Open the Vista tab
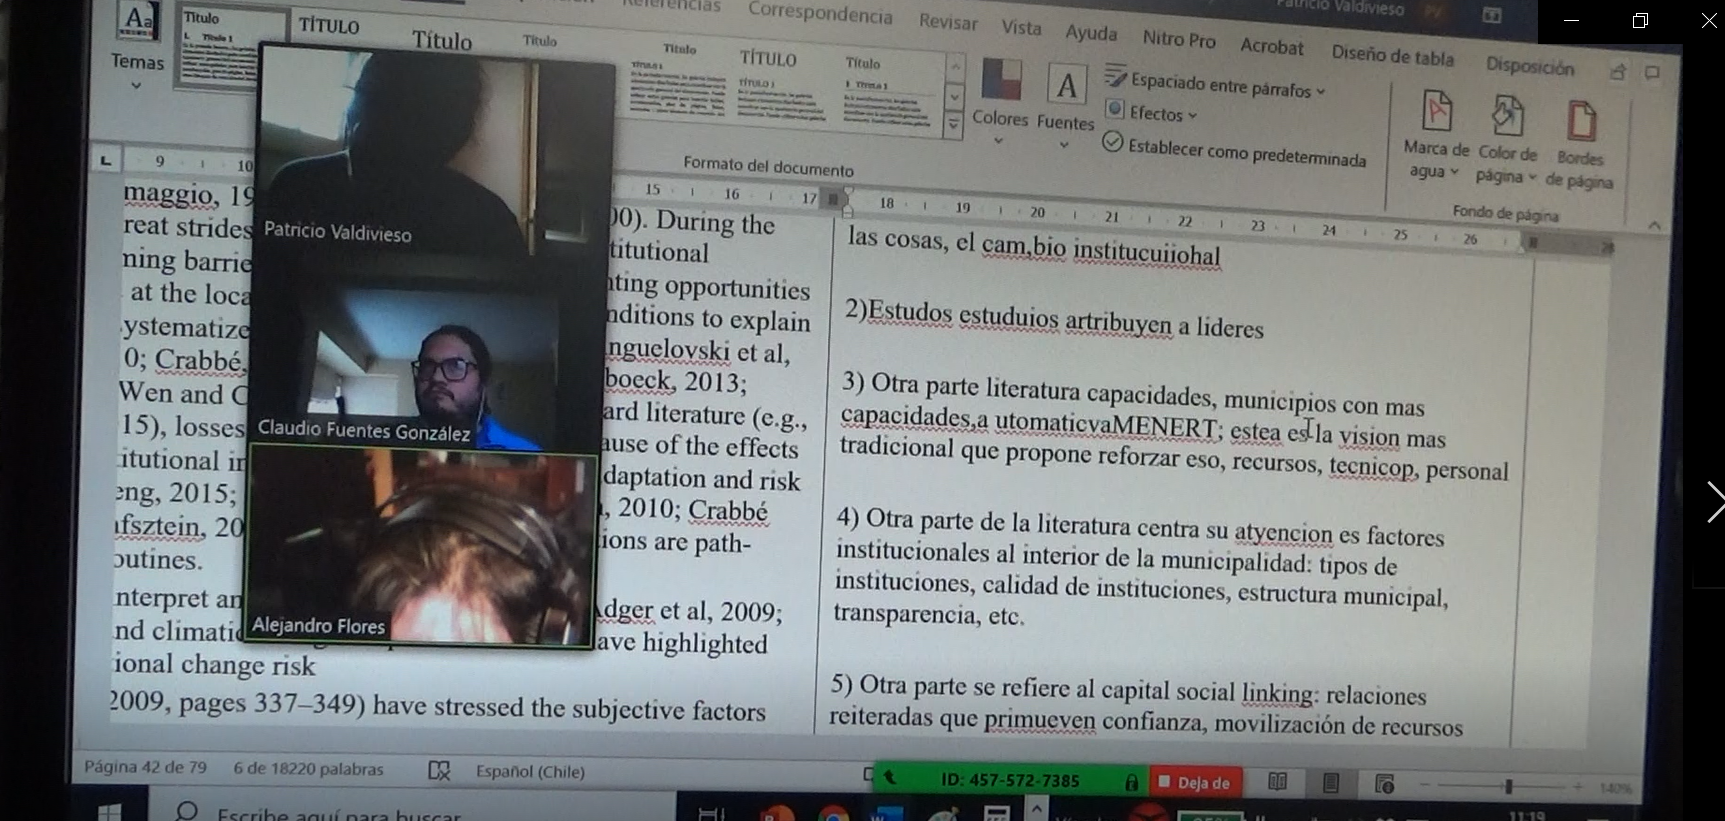Screen dimensions: 1725x821 pyautogui.click(x=1021, y=27)
